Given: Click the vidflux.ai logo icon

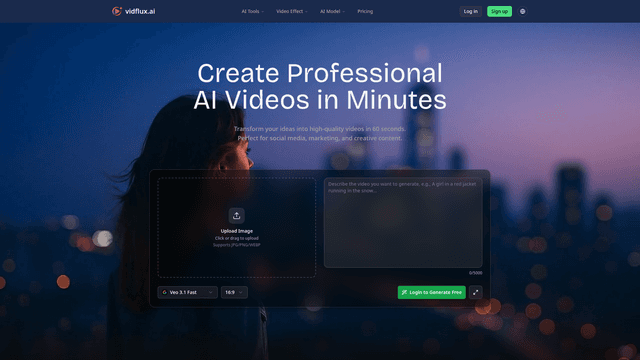Looking at the screenshot, I should tap(117, 11).
